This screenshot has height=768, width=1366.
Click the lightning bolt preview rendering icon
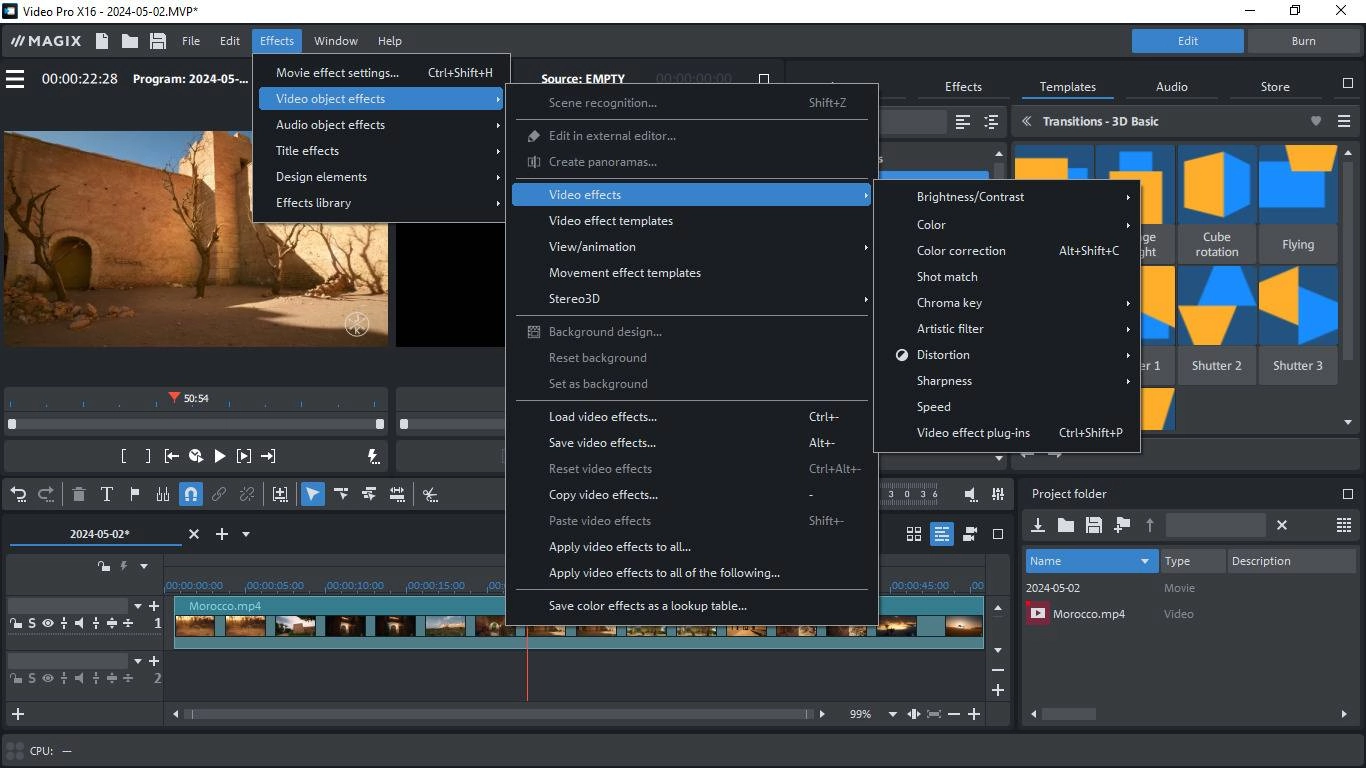click(x=373, y=456)
